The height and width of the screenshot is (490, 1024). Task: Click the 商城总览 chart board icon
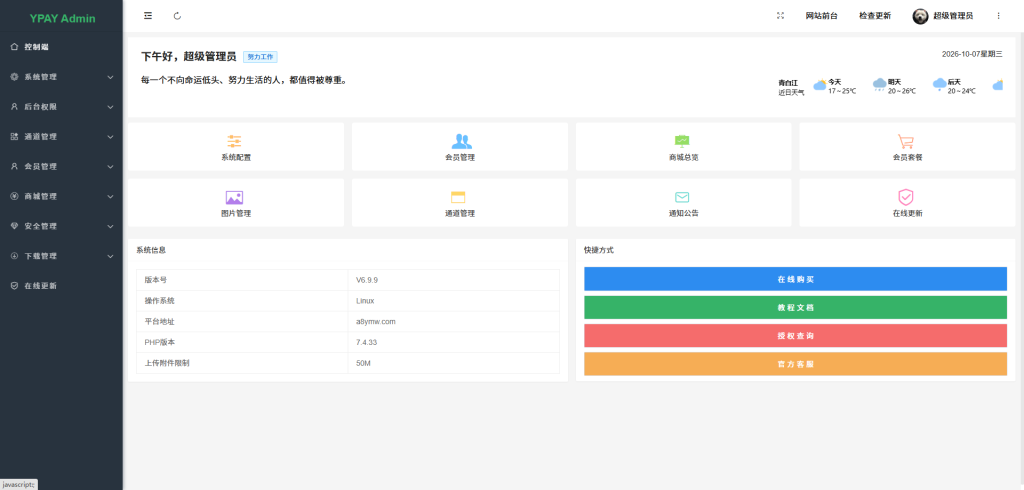(x=682, y=141)
